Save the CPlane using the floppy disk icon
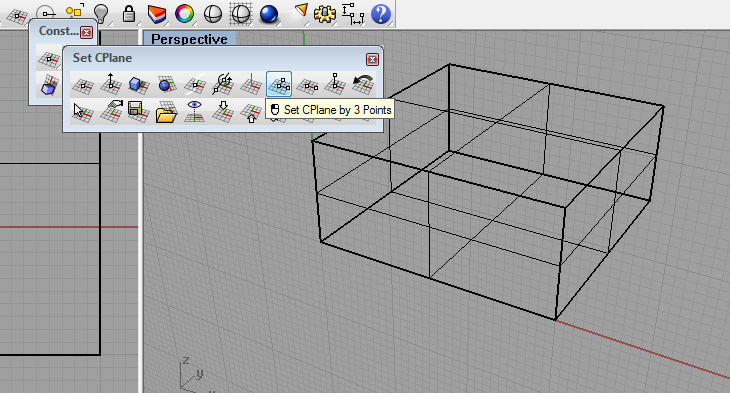Screen dimensions: 730x393 138,111
